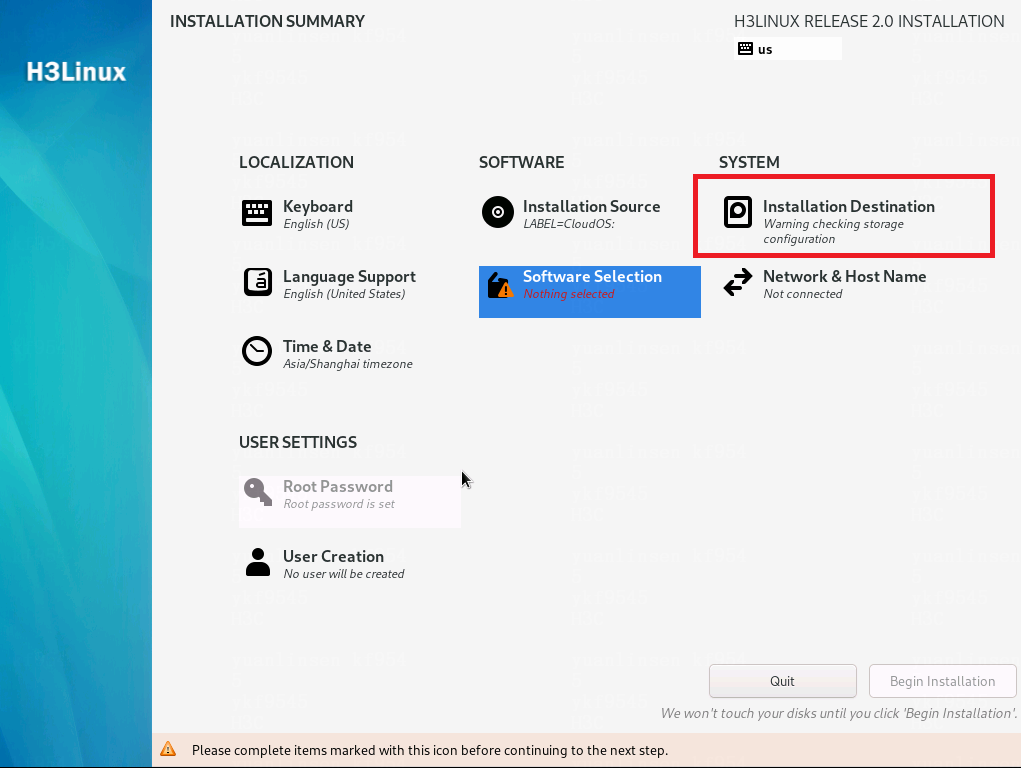Click the 'Asia/Shanghai timezone' status text
The width and height of the screenshot is (1021, 768).
click(x=348, y=363)
